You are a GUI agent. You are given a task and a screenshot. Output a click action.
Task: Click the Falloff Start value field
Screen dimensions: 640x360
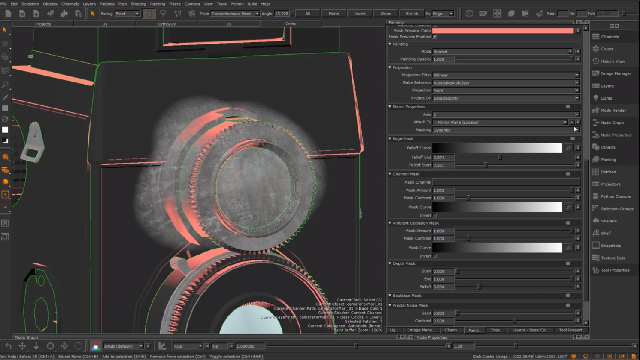pyautogui.click(x=443, y=165)
